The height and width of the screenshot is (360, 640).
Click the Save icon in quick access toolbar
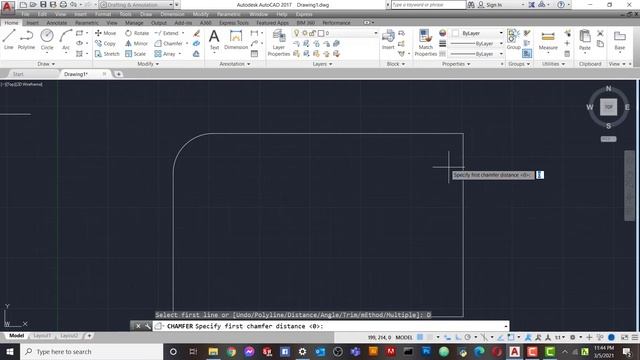pyautogui.click(x=43, y=5)
